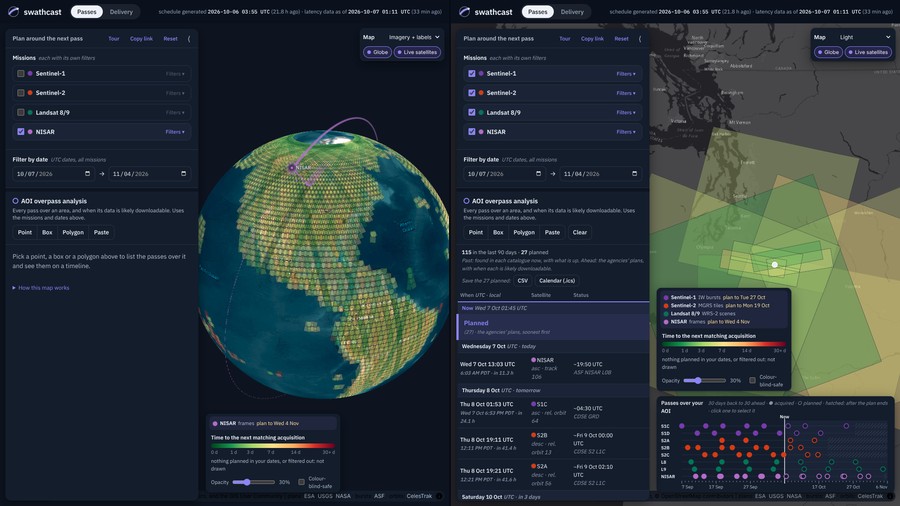Screen dimensions: 900x506
Task: Click Copy link in right window
Action: [592, 38]
